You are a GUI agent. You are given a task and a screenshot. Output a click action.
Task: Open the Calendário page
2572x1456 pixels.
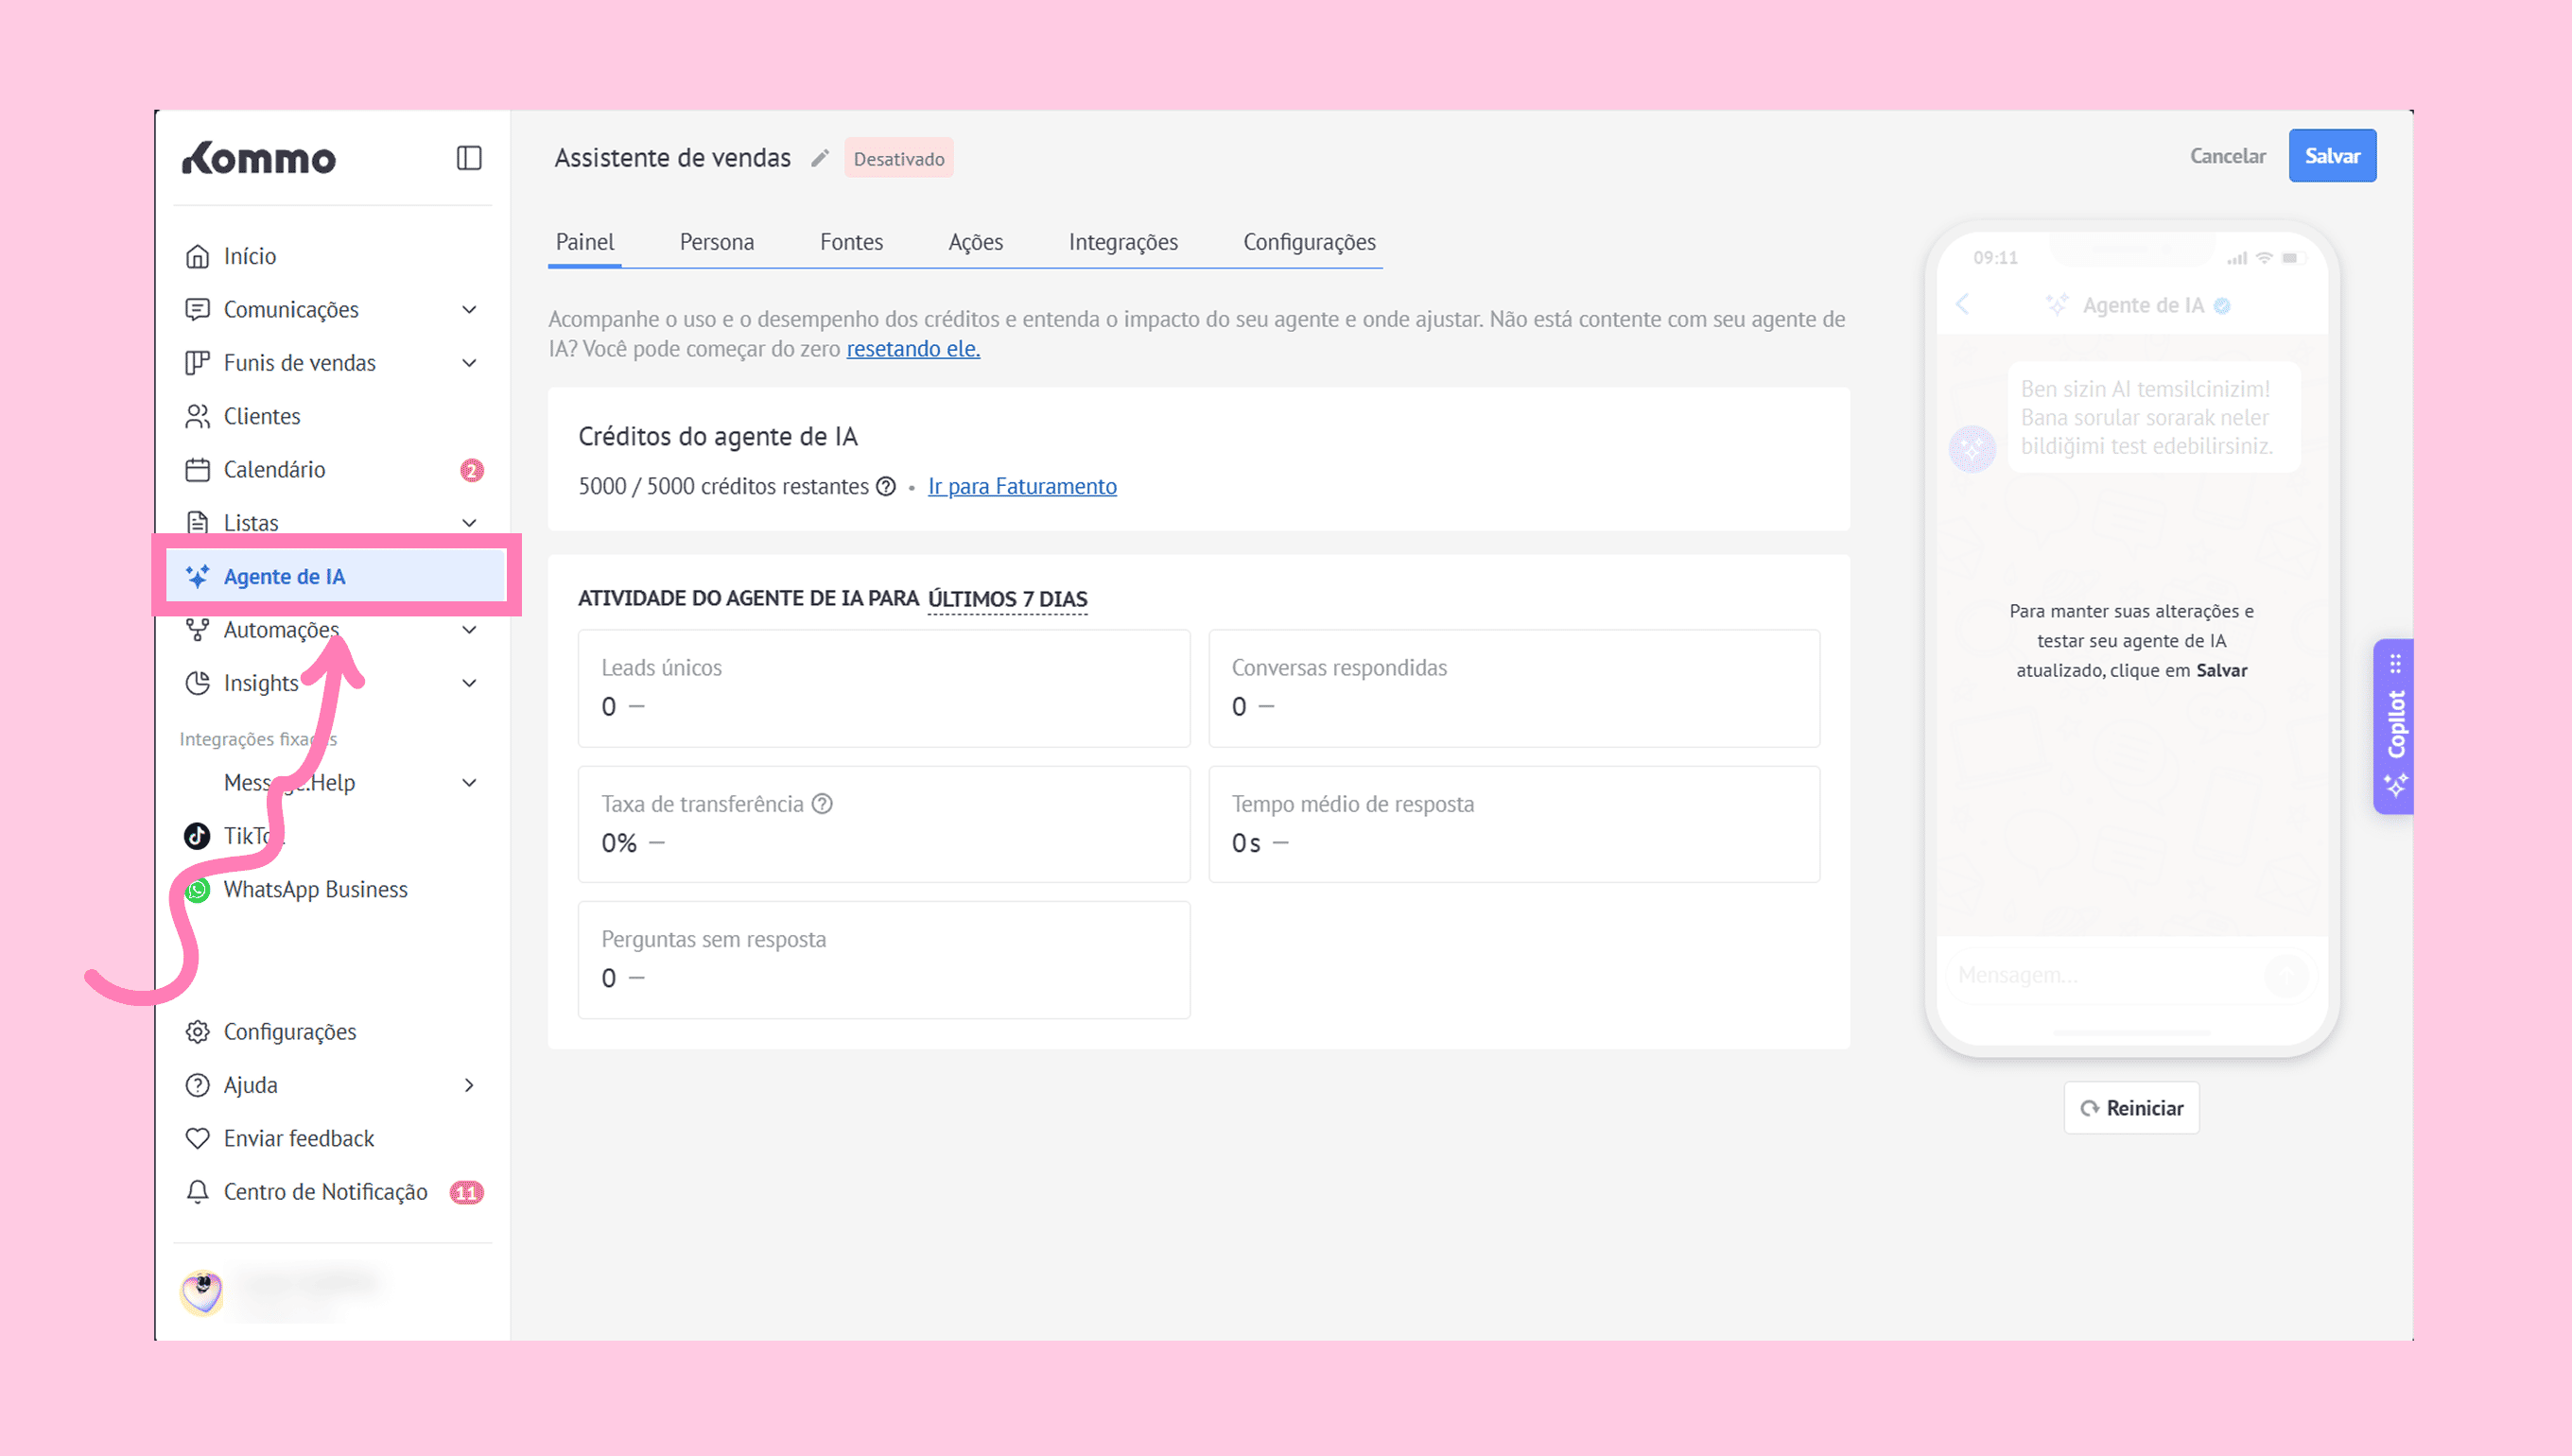(x=273, y=470)
